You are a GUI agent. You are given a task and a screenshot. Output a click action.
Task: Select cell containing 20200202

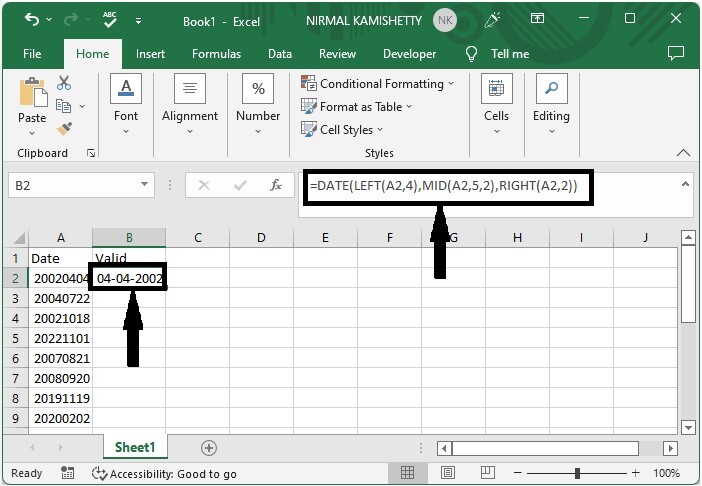tap(60, 418)
